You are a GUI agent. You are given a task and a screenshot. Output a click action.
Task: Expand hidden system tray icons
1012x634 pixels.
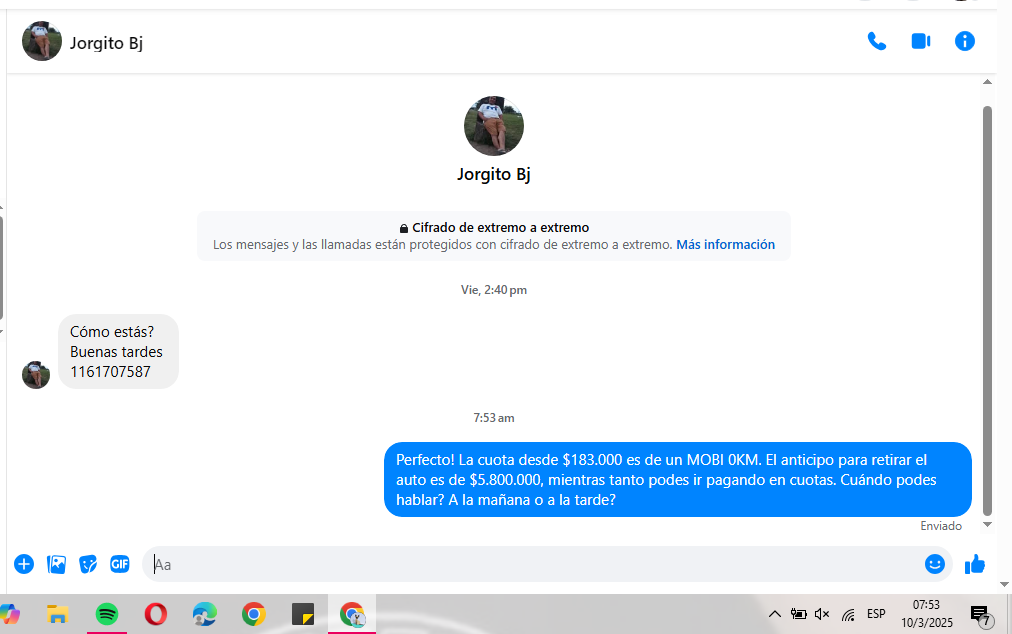point(774,614)
